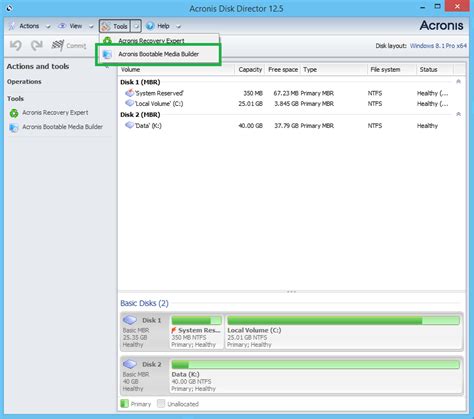Click the Tools menu dropdown arrow

pos(136,26)
